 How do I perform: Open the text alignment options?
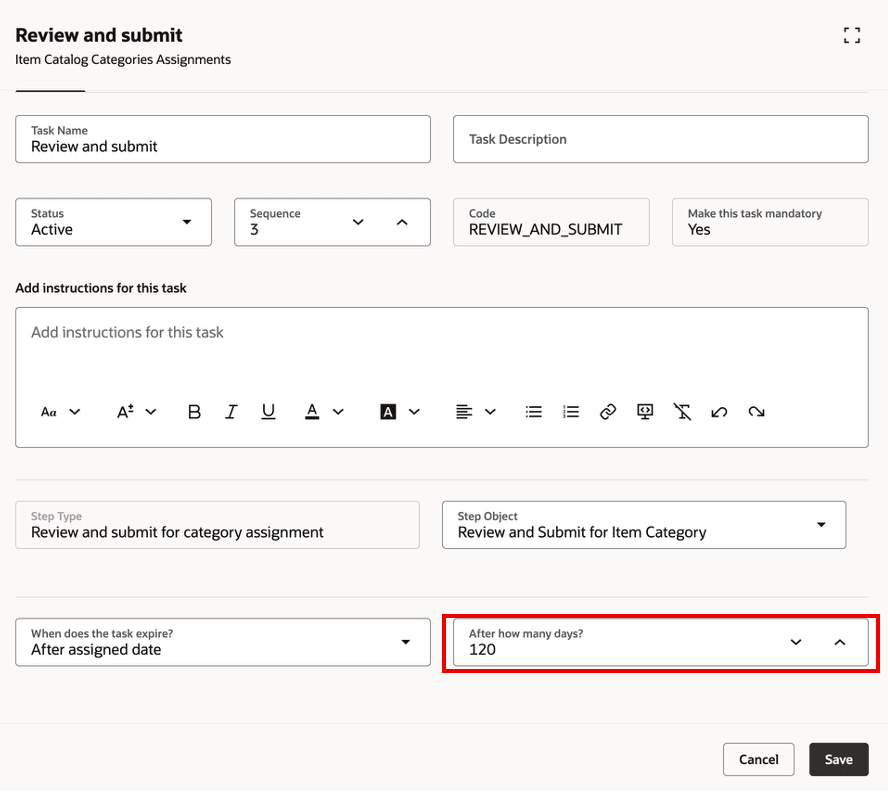[476, 412]
